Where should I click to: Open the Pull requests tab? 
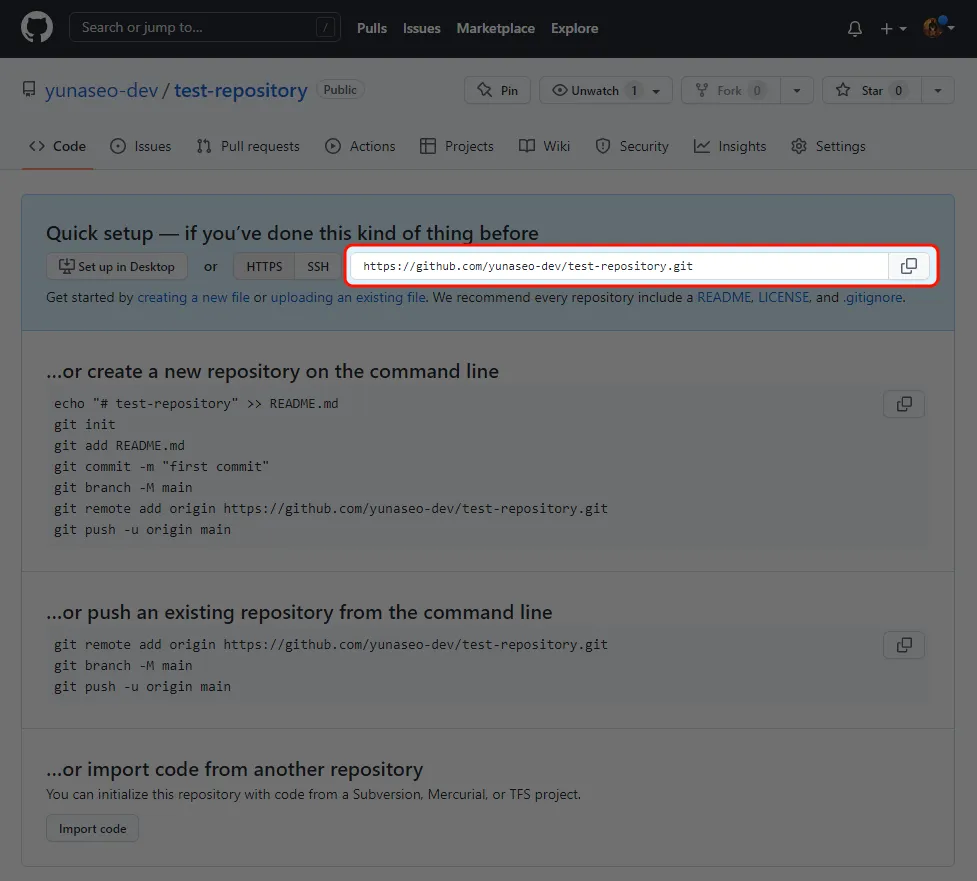tap(248, 146)
